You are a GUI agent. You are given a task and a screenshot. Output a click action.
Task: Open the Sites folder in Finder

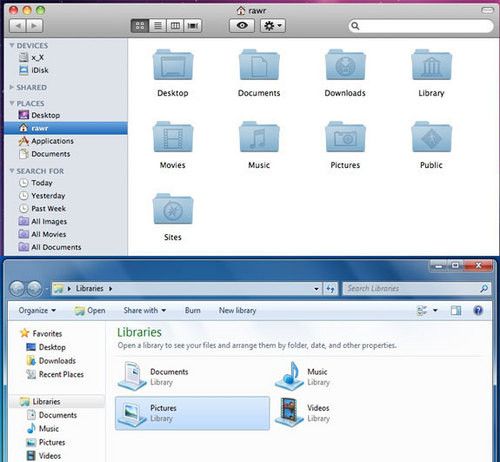[173, 209]
